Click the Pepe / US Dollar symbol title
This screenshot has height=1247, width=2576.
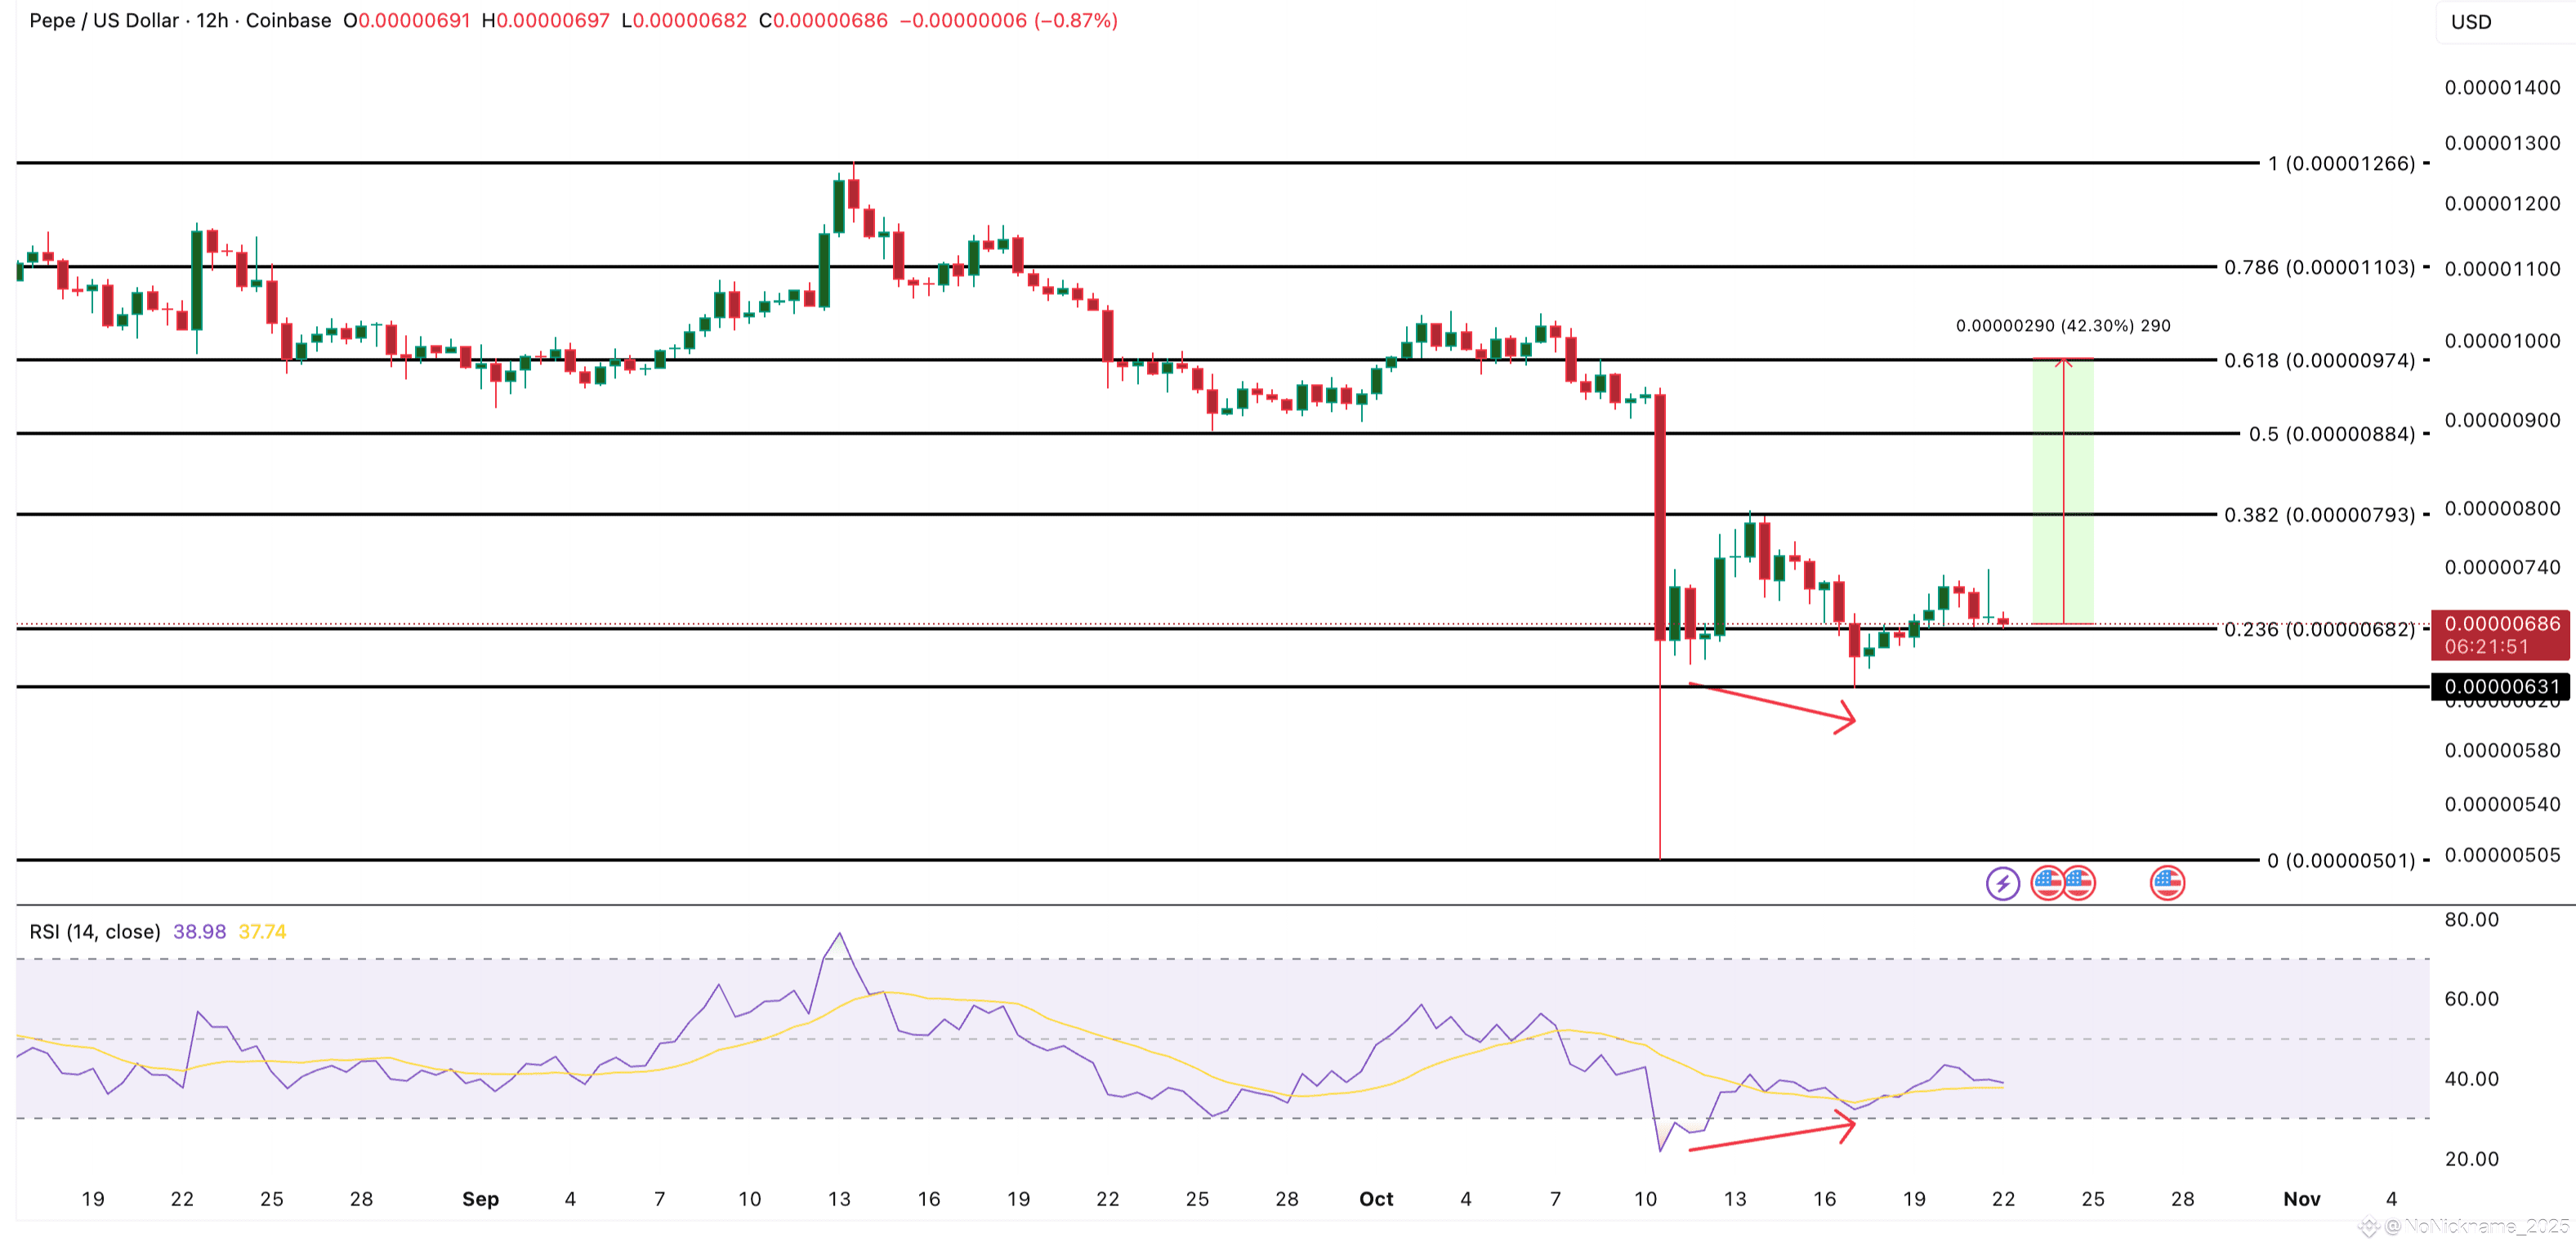[x=104, y=20]
